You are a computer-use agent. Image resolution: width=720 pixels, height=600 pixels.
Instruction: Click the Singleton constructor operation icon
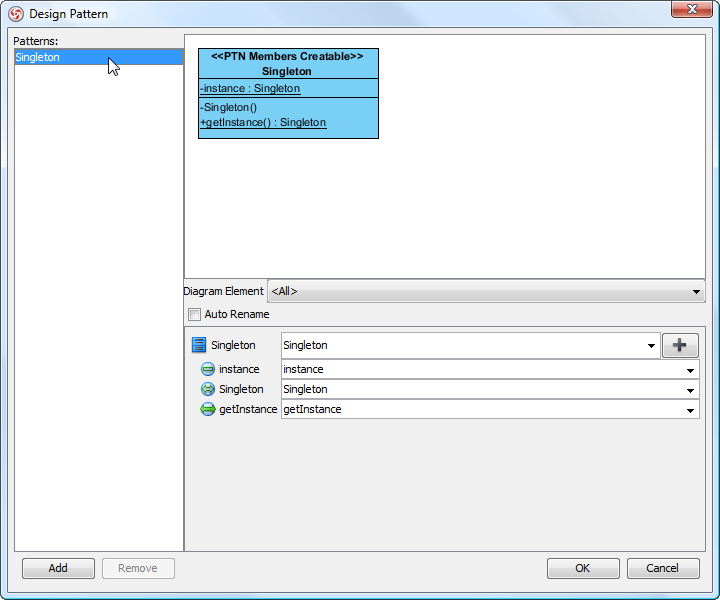pos(208,389)
